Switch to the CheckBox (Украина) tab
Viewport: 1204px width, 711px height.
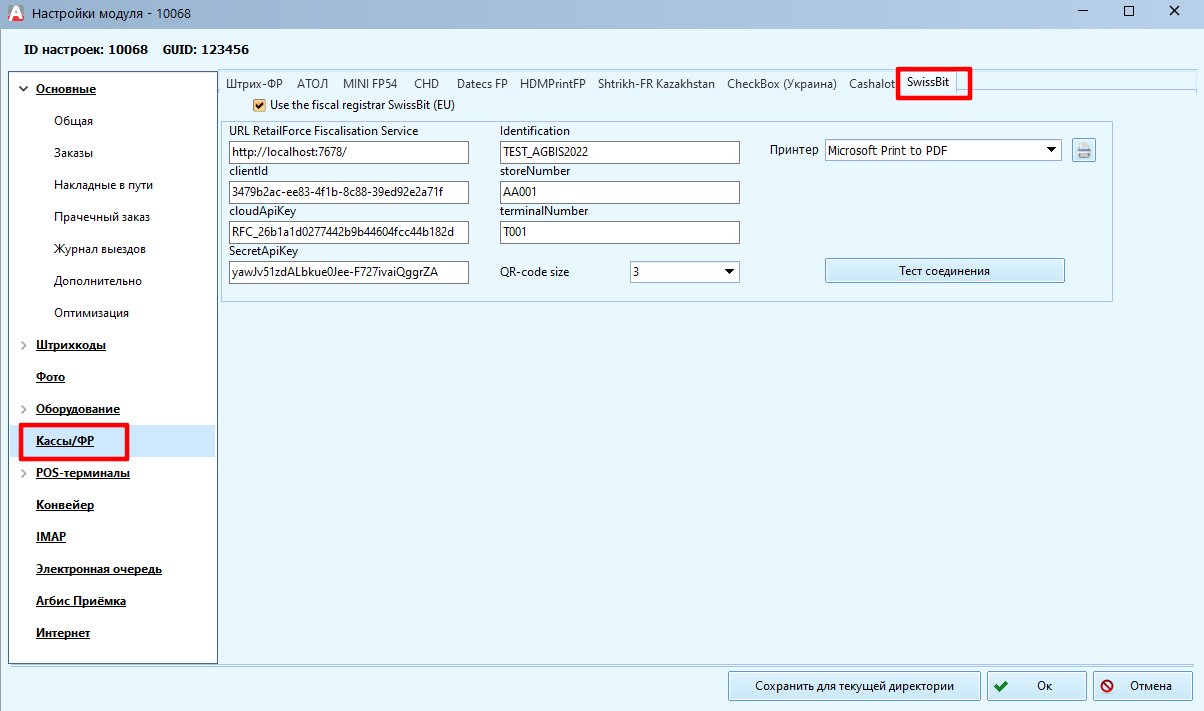coord(781,84)
